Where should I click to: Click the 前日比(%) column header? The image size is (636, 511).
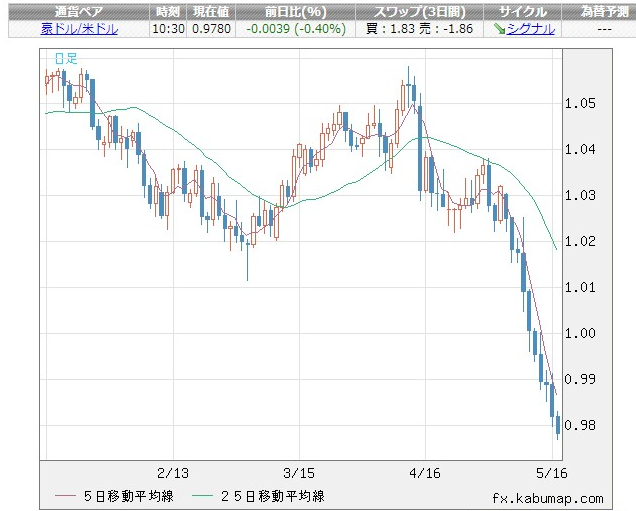tap(294, 11)
